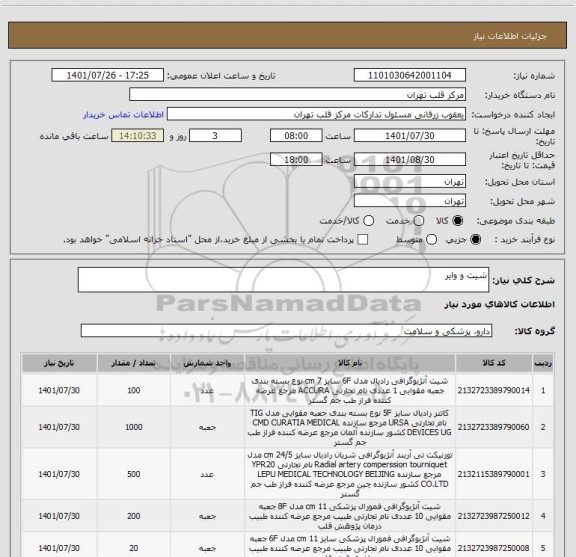
Task: Select the خدمت radio button
Action: click(x=419, y=220)
